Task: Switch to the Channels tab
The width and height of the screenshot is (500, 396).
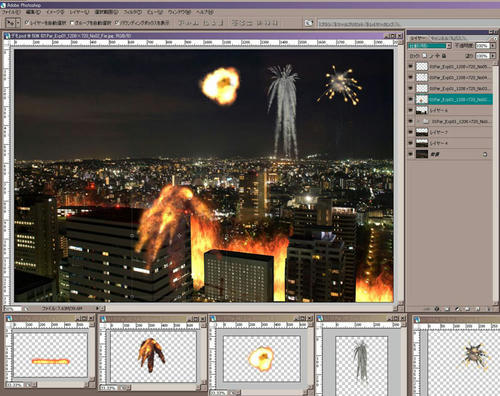Action: 441,38
